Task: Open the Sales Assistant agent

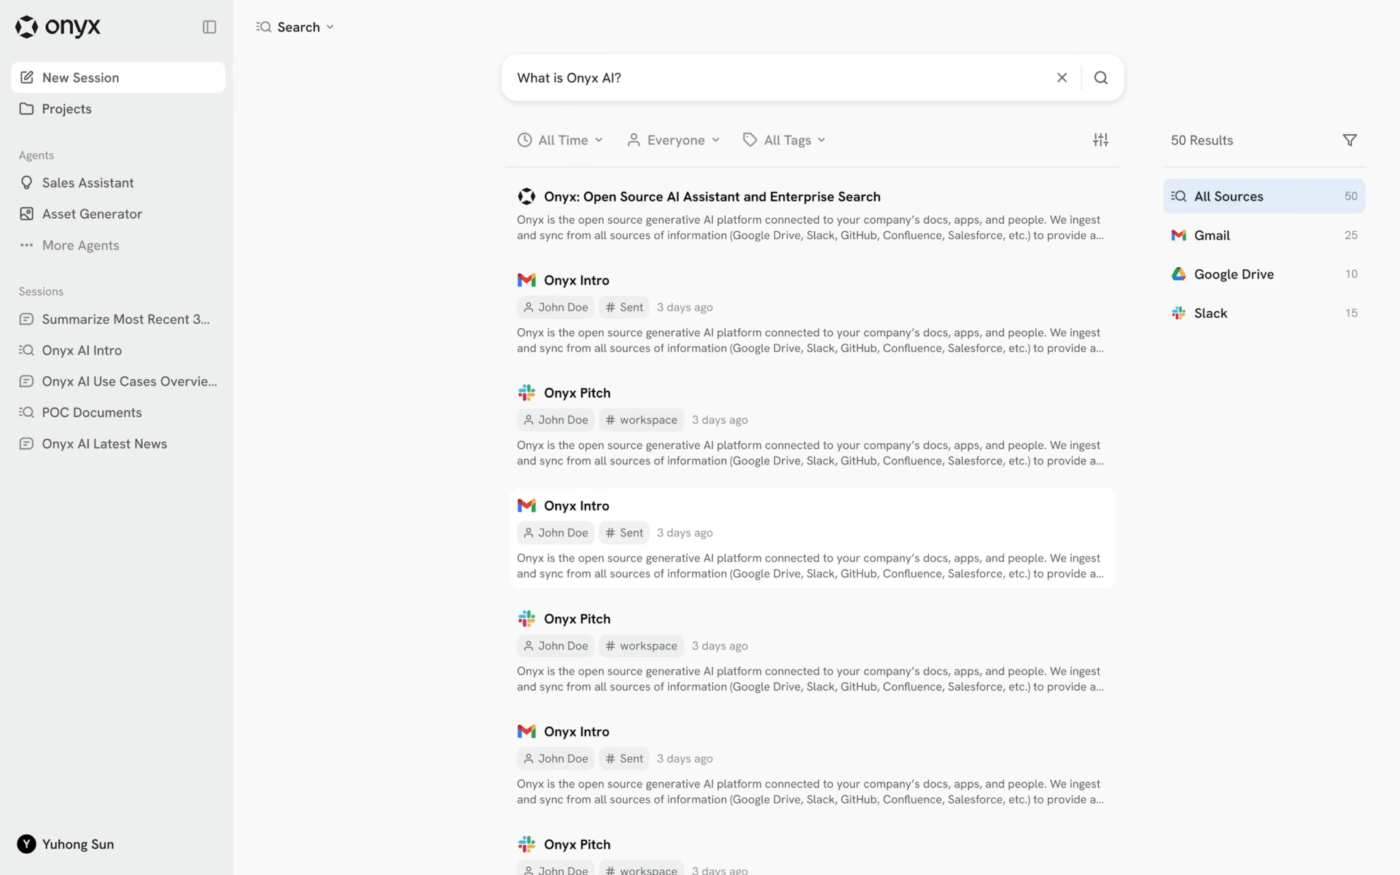Action: [118, 183]
